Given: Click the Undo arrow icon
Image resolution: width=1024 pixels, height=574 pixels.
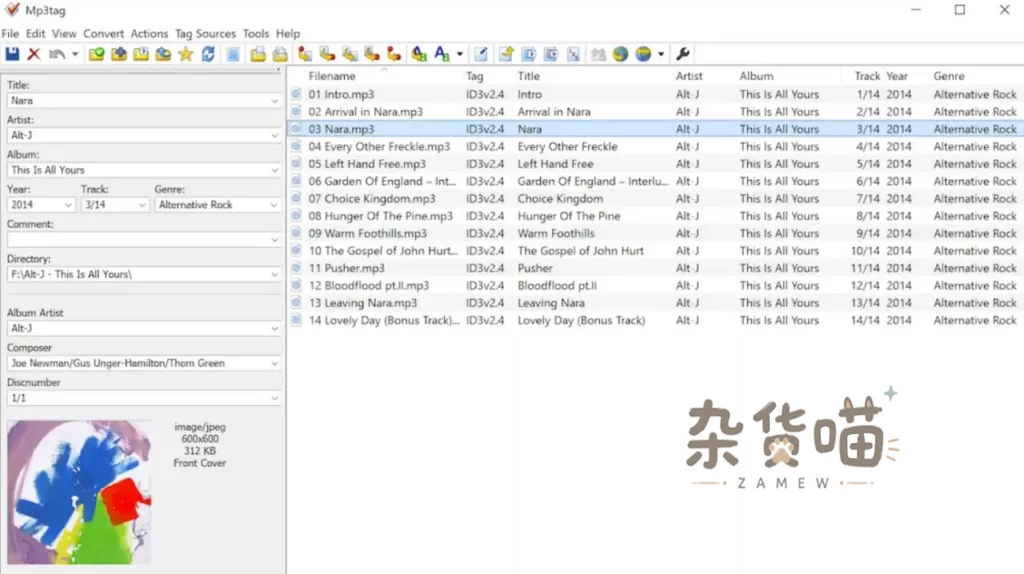Looking at the screenshot, I should (x=57, y=54).
